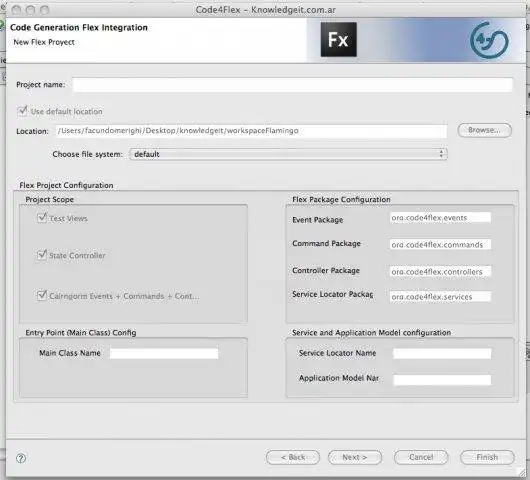Click the Event Package text field
Viewport: 530px width, 480px height.
coord(440,218)
